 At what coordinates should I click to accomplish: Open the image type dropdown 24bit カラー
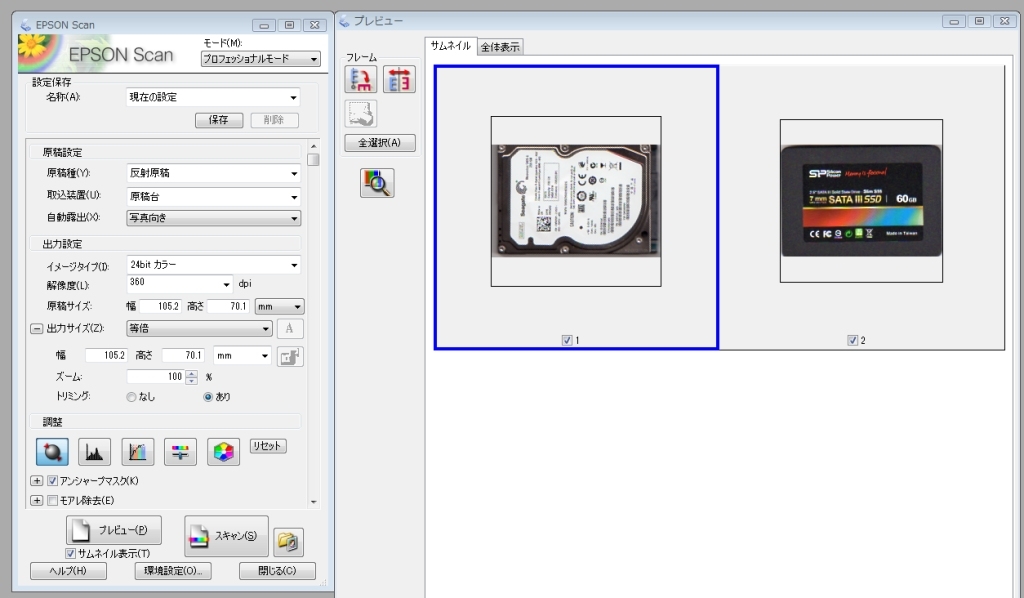(213, 265)
